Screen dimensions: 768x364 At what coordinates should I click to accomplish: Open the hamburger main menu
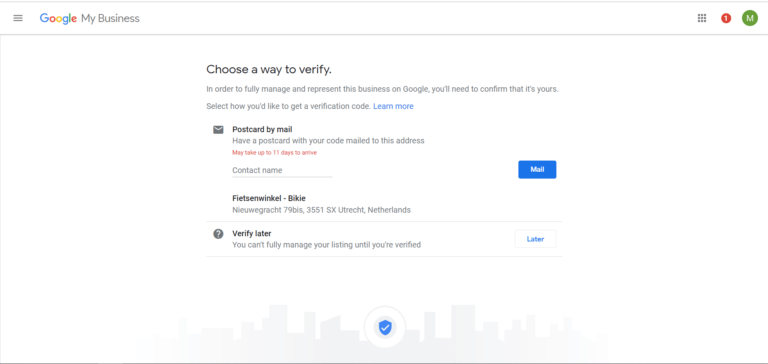(x=18, y=18)
